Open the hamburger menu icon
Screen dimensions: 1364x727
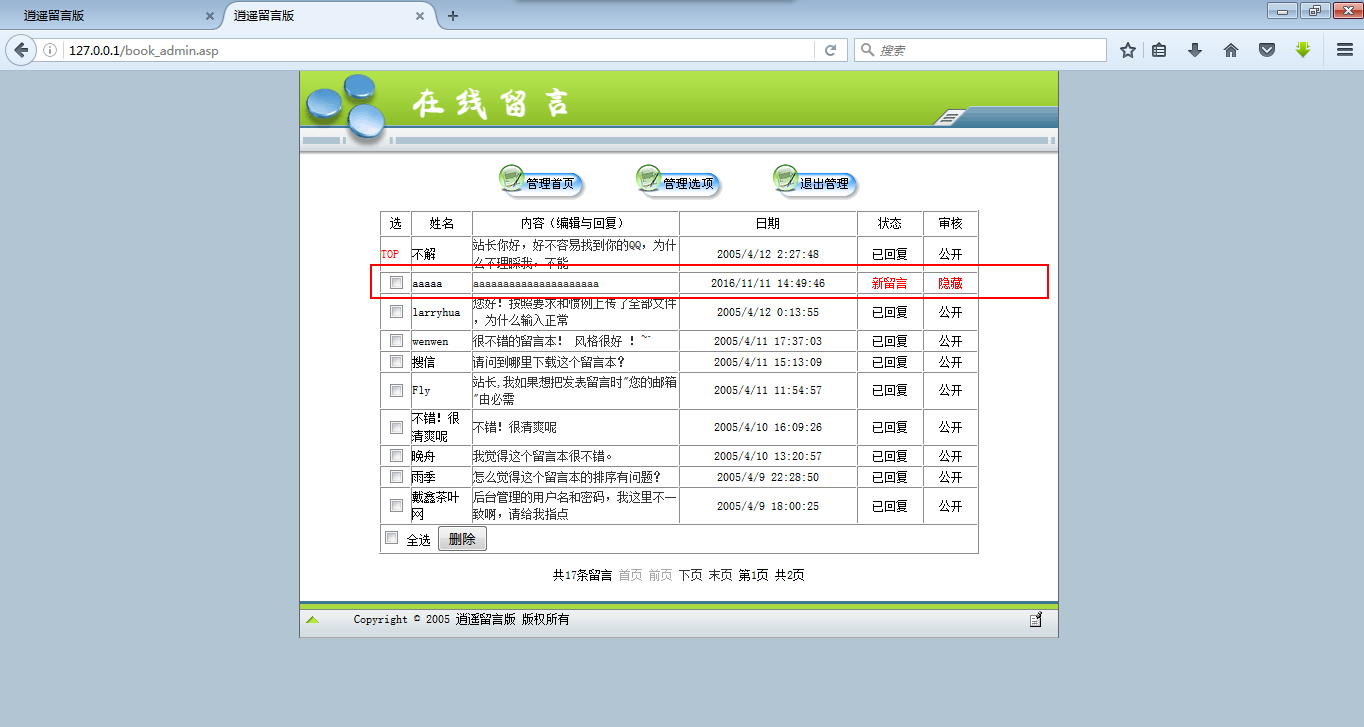pos(1345,50)
